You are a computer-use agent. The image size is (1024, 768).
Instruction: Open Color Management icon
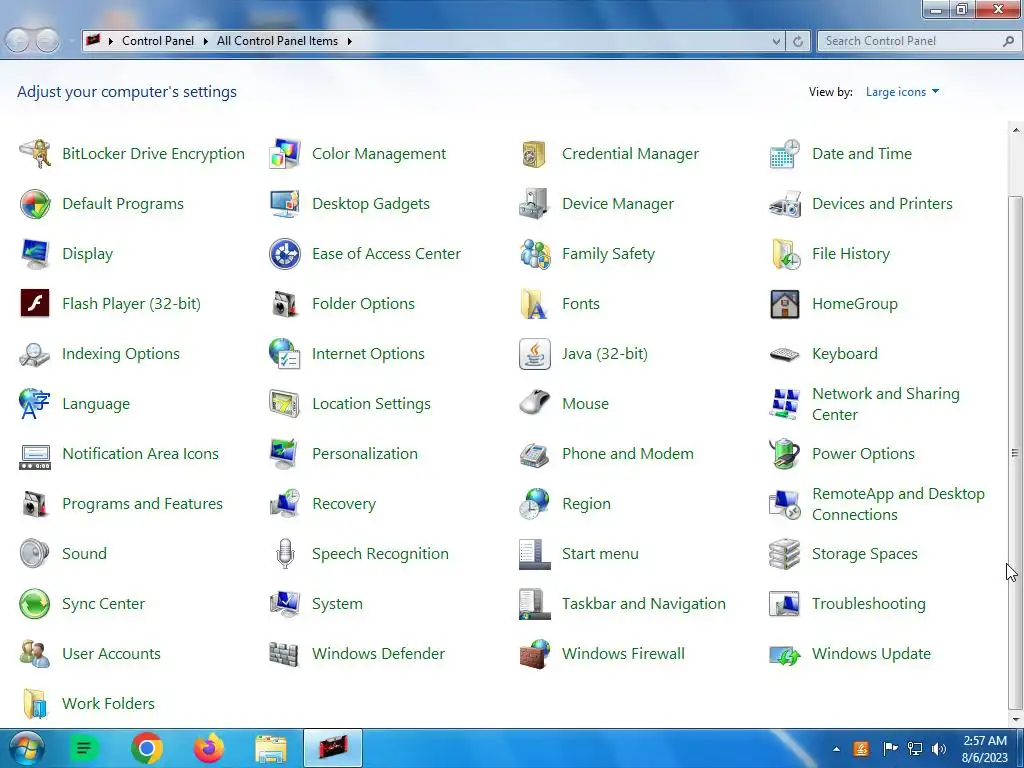coord(285,153)
